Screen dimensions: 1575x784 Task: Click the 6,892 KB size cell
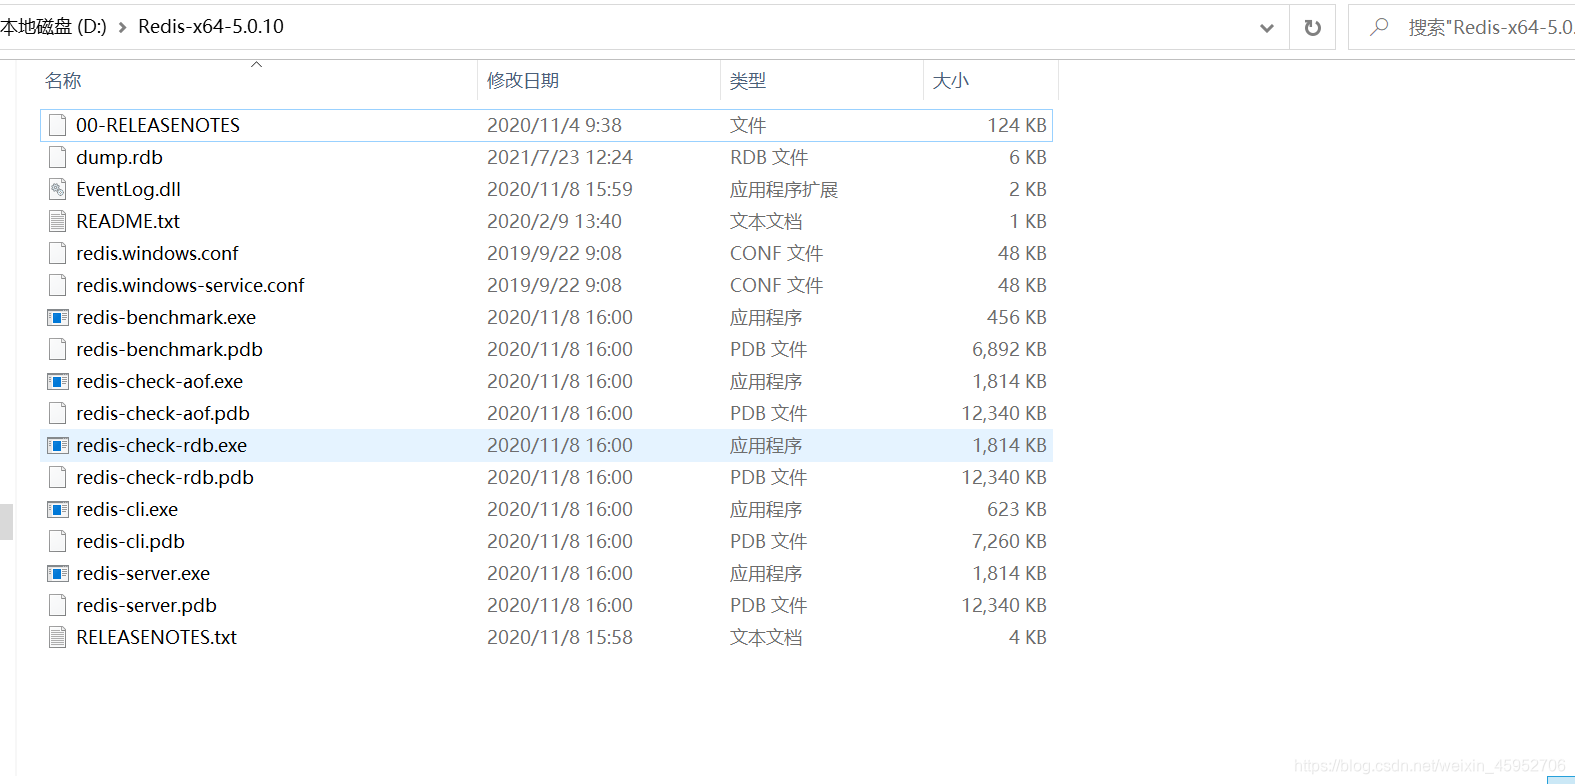1009,349
